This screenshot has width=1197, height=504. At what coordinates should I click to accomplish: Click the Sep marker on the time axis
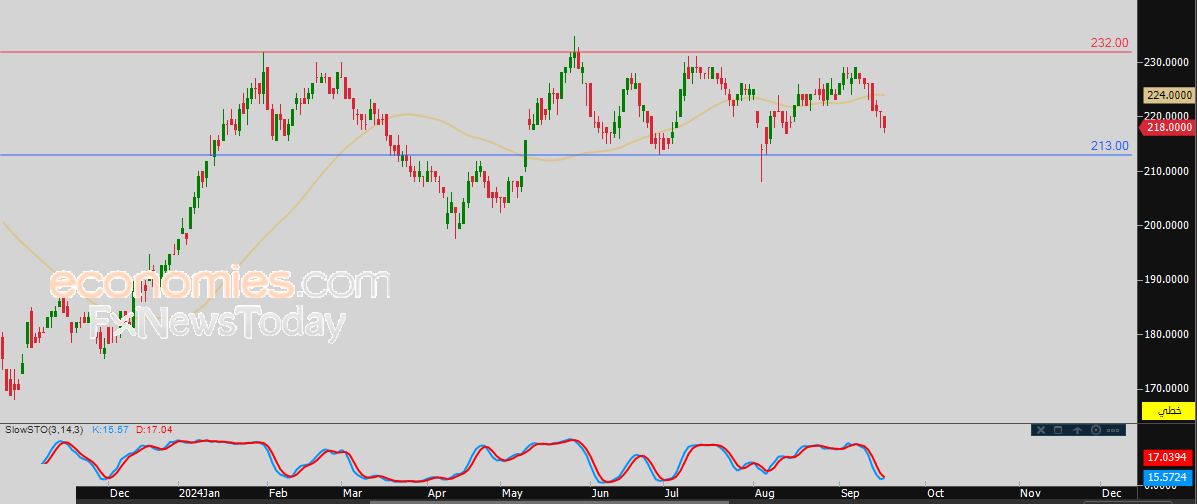848,493
